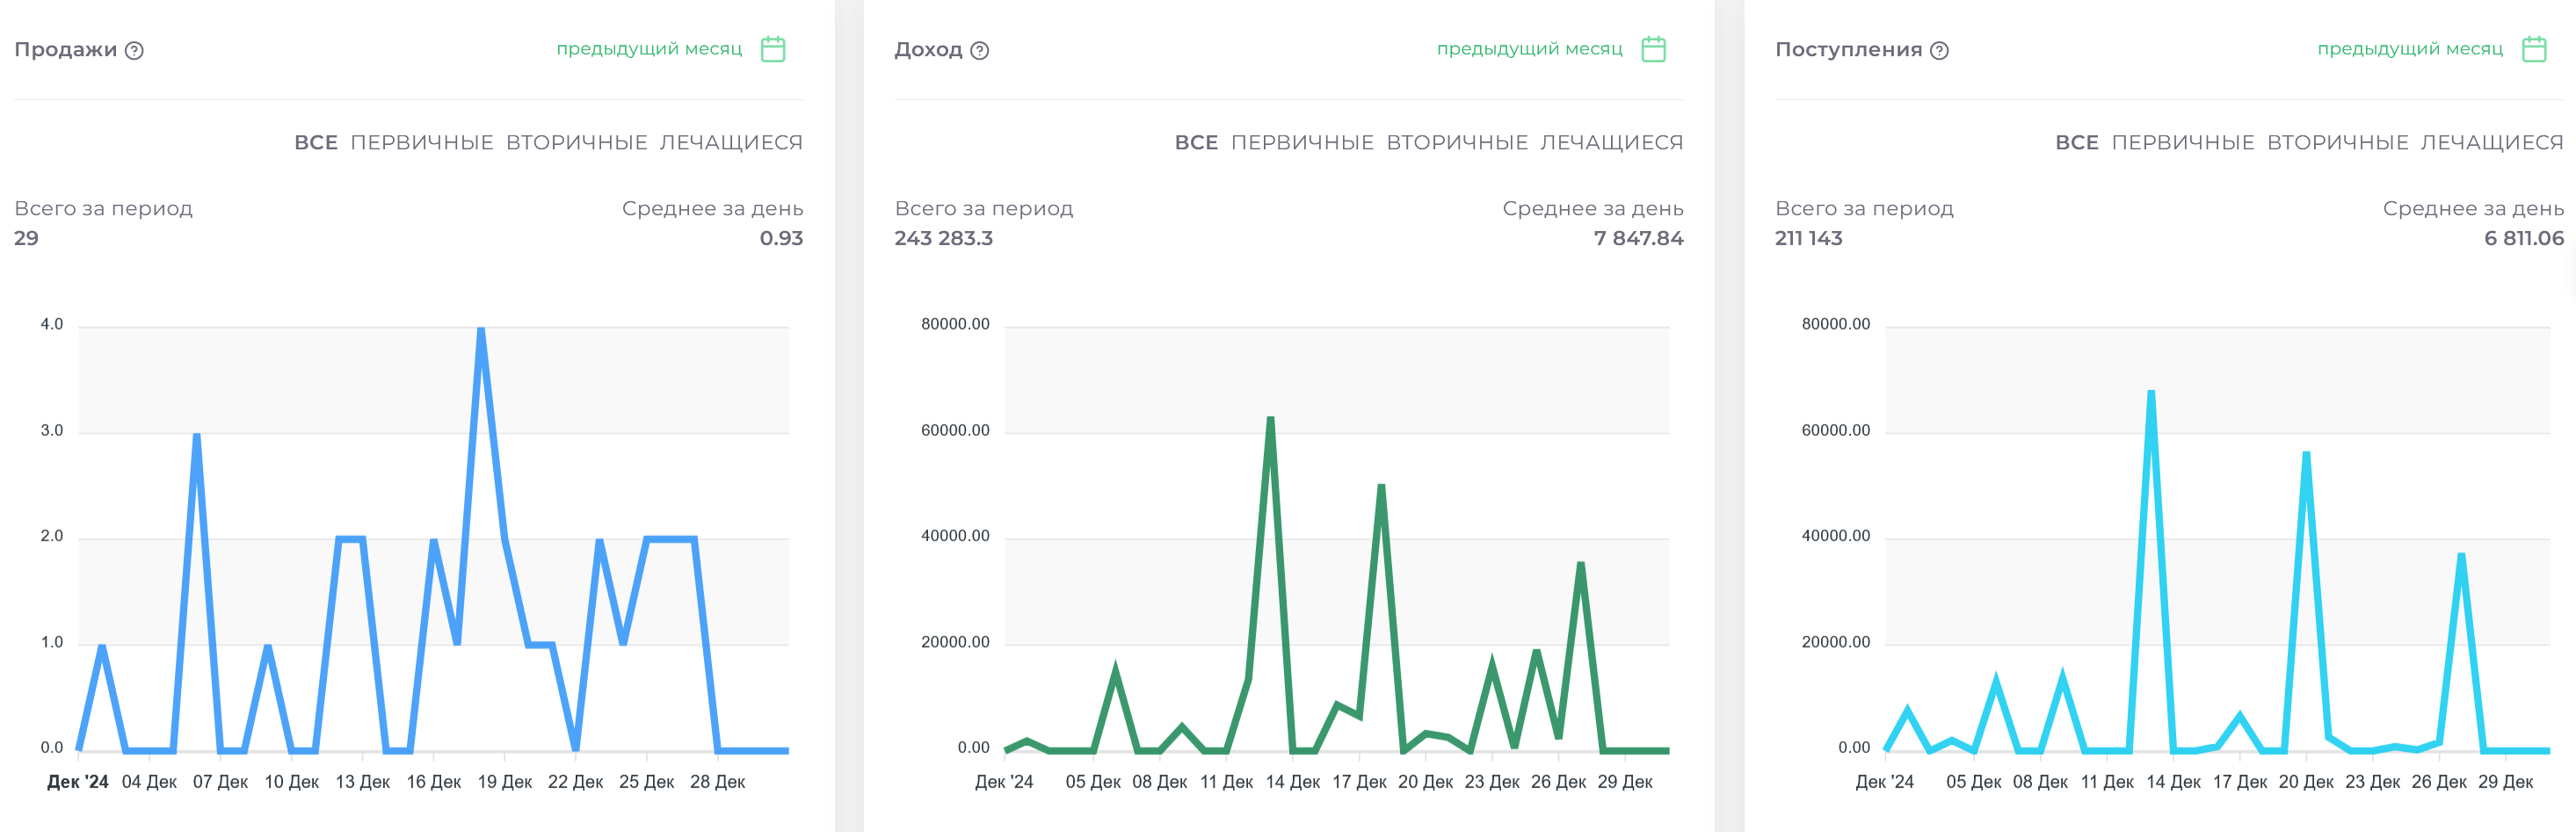Click the highest peak on receipts chart

(x=2151, y=393)
